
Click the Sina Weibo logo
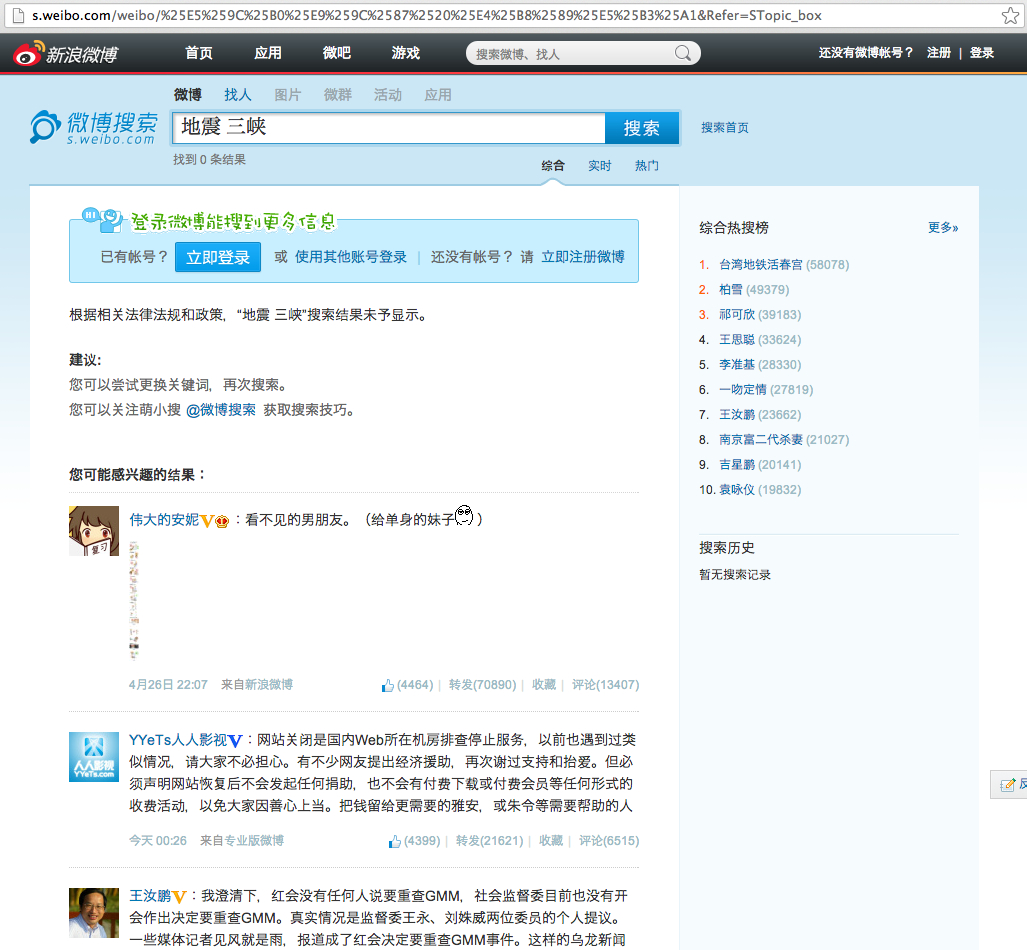(65, 54)
